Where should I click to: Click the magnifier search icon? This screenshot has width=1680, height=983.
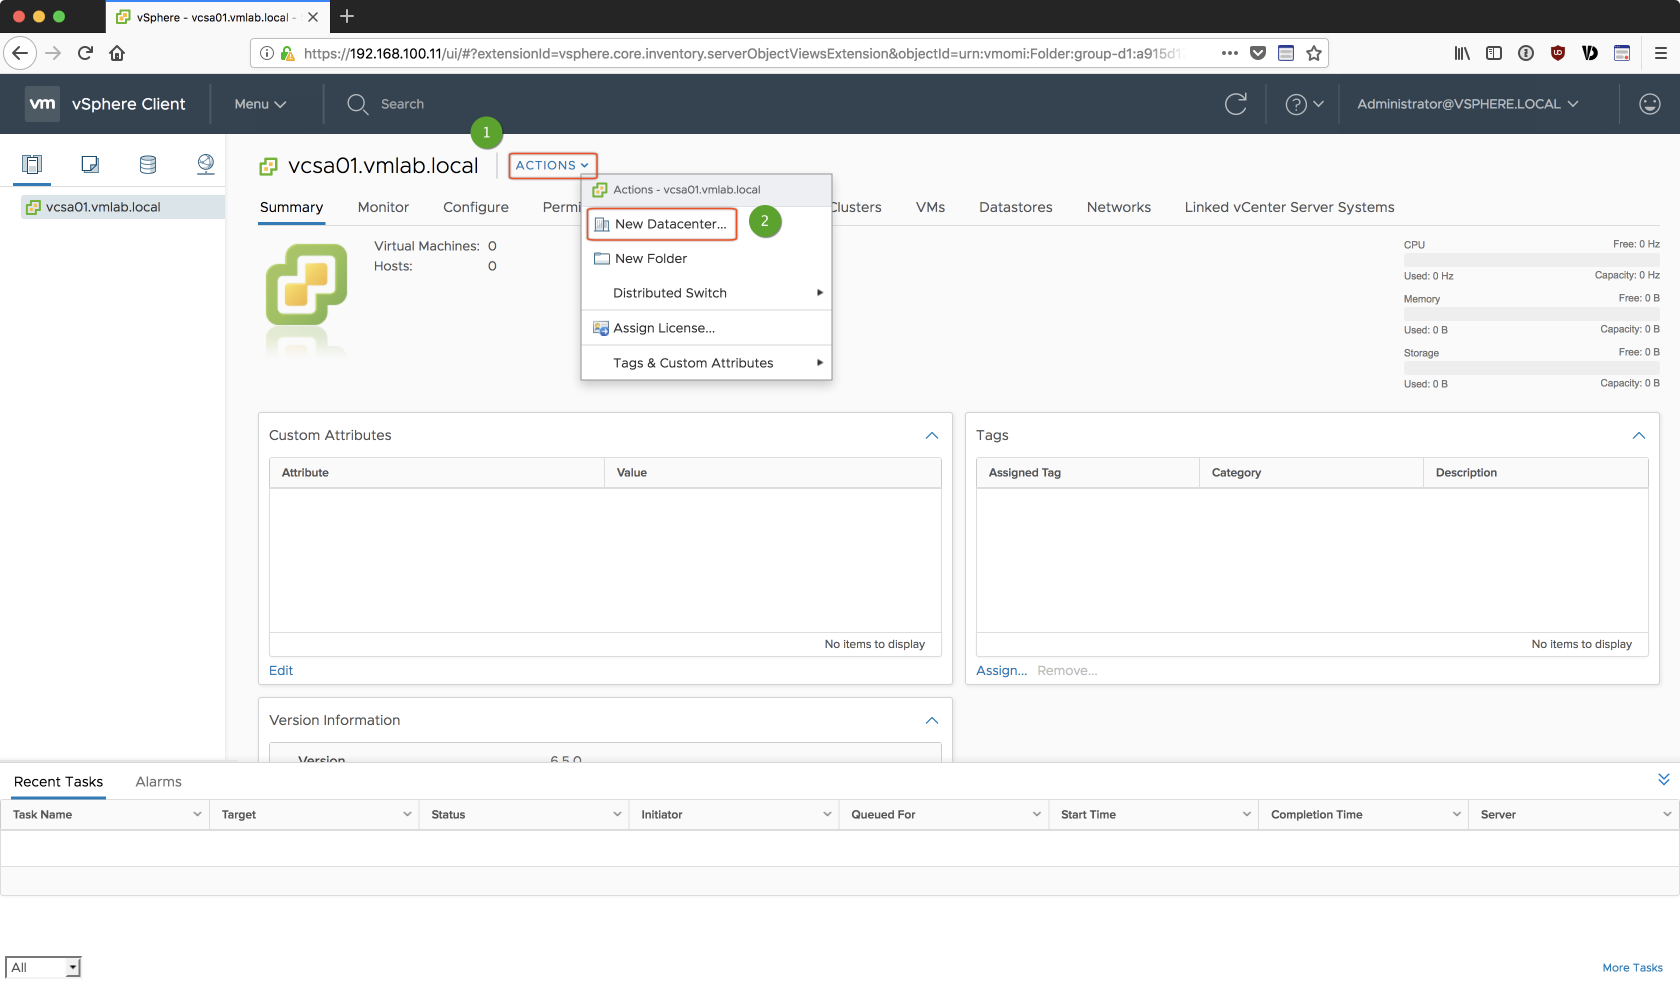[x=357, y=104]
